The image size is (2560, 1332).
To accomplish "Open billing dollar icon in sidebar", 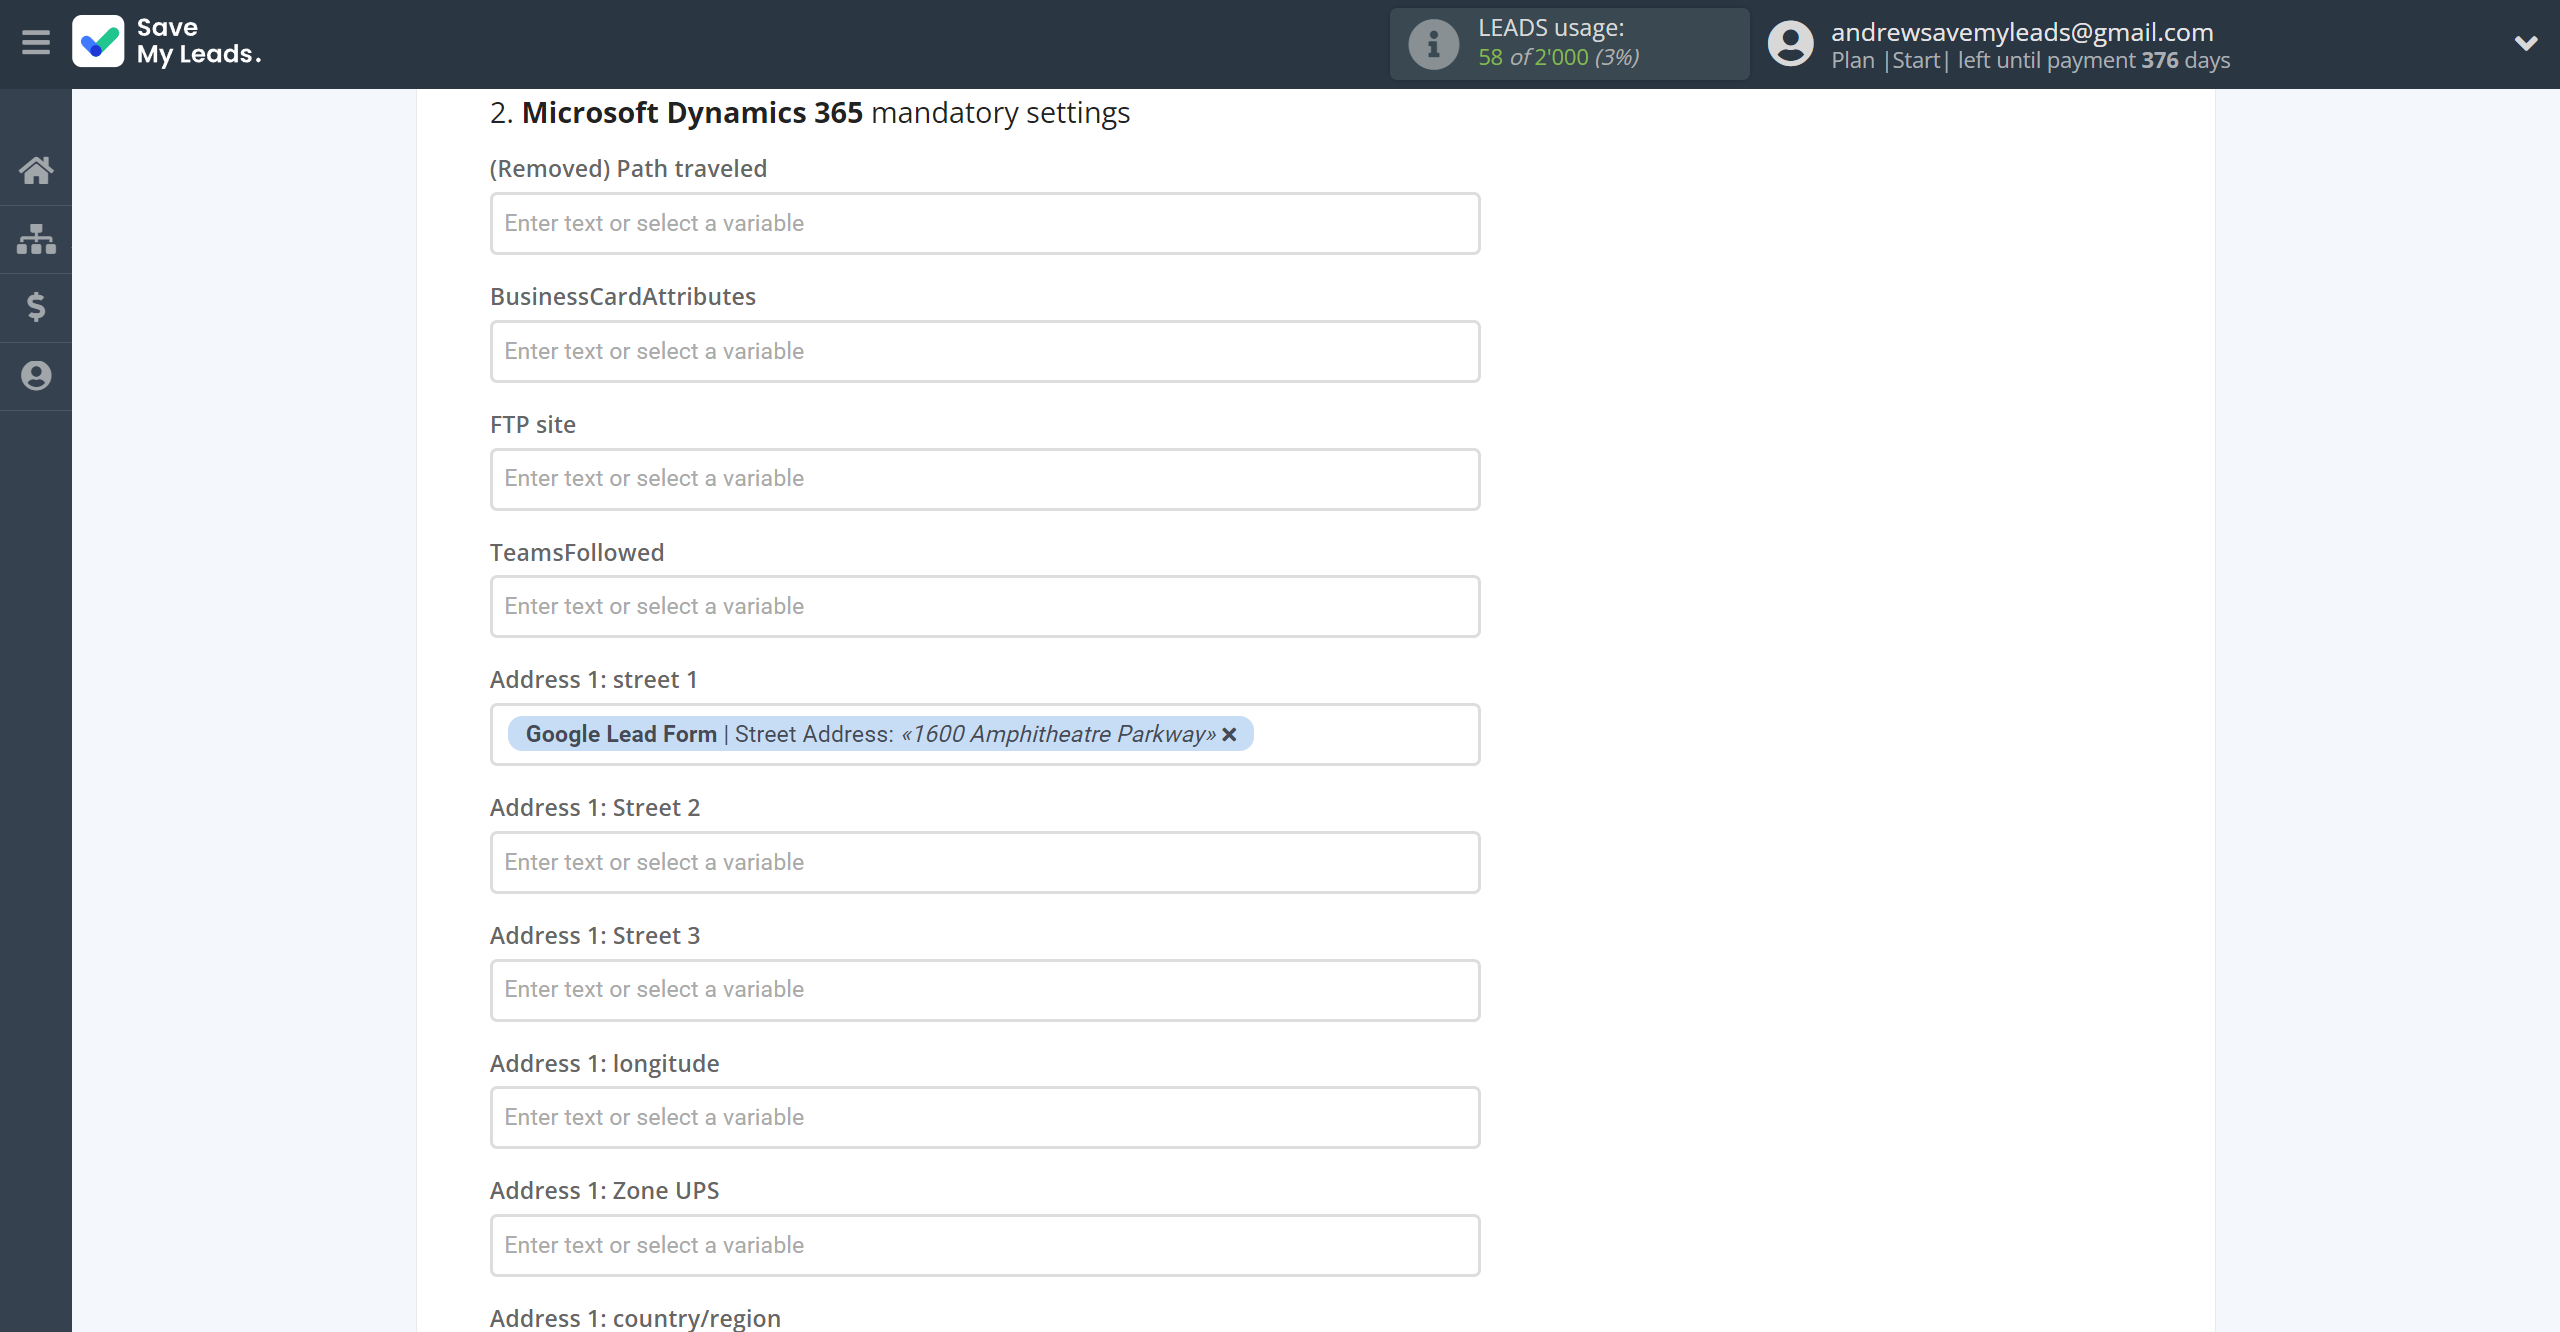I will pos(36,307).
